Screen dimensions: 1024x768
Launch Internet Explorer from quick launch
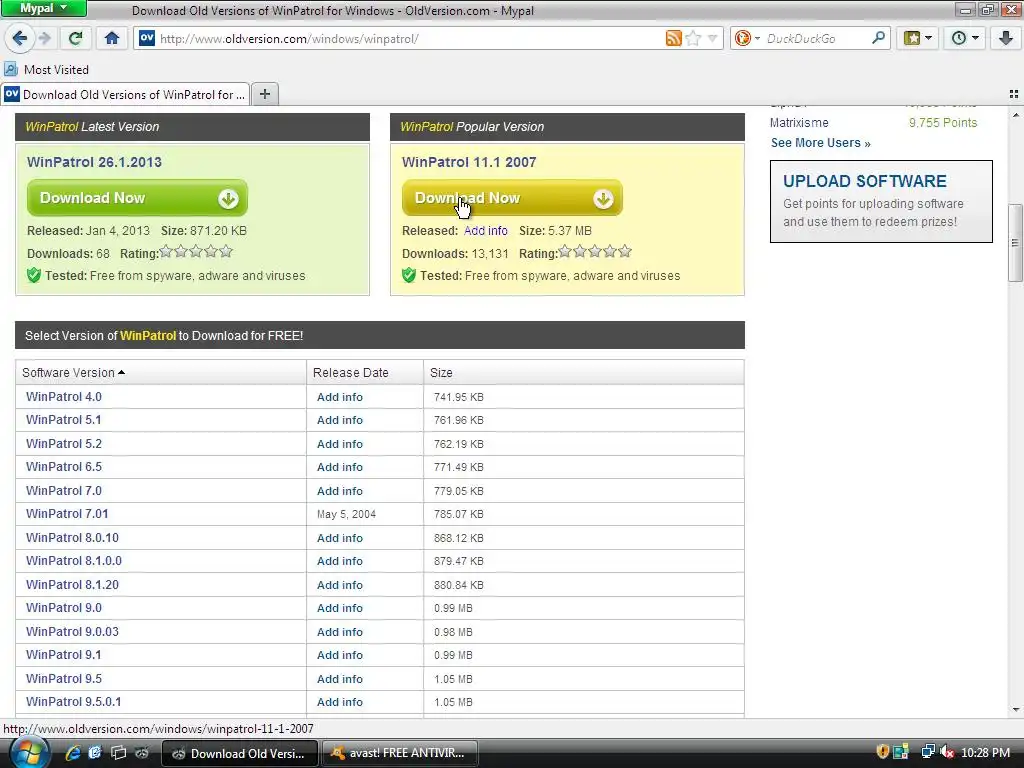click(x=72, y=753)
